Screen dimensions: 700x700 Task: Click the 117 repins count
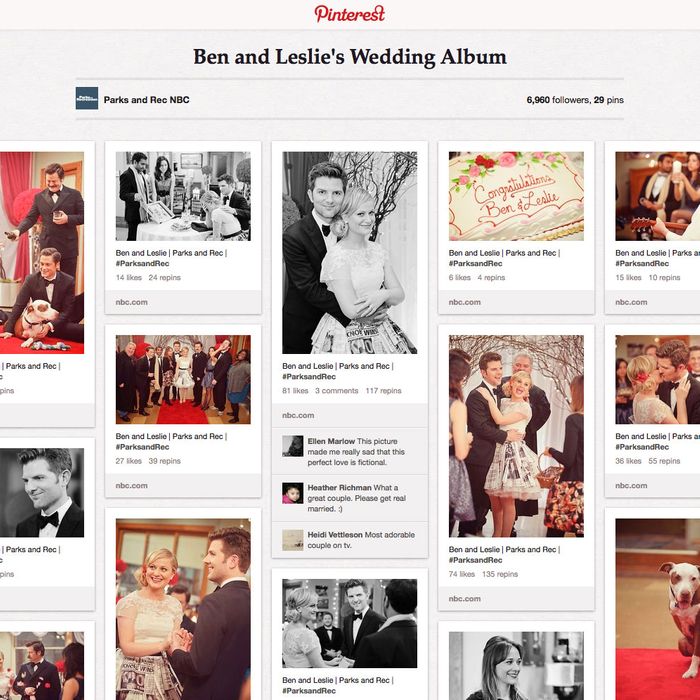point(383,391)
